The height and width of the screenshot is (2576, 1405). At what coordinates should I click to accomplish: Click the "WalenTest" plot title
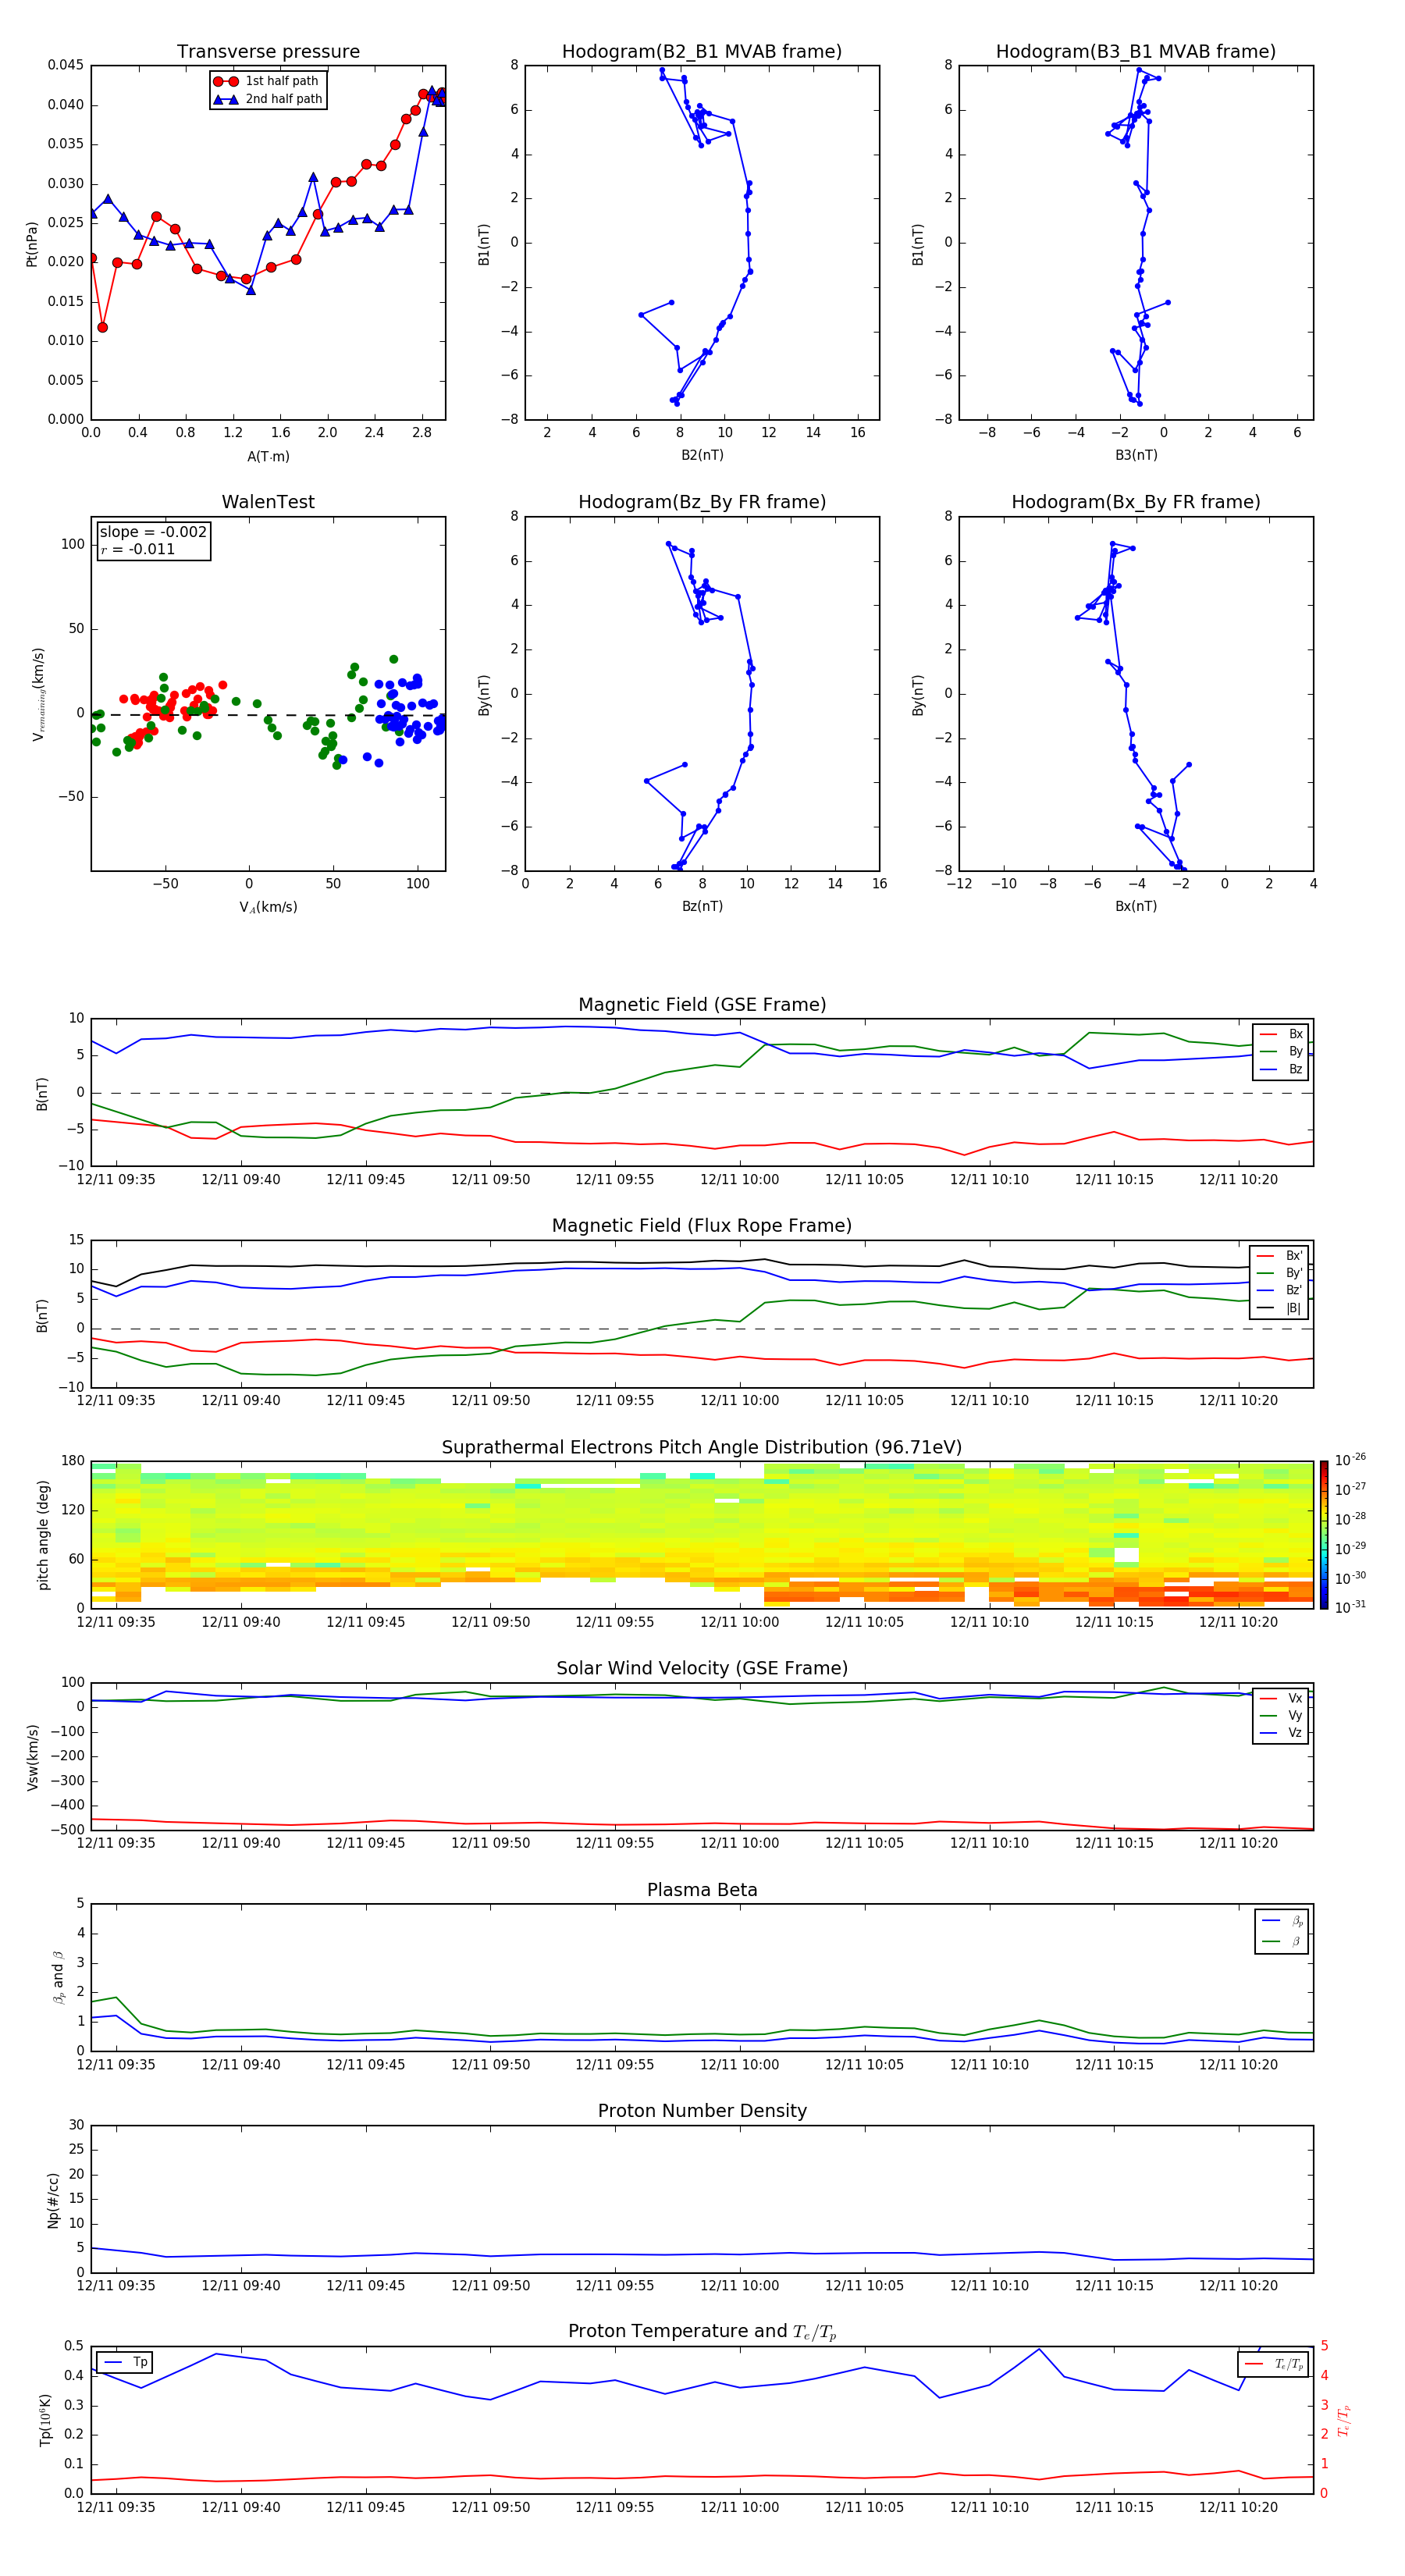268,502
